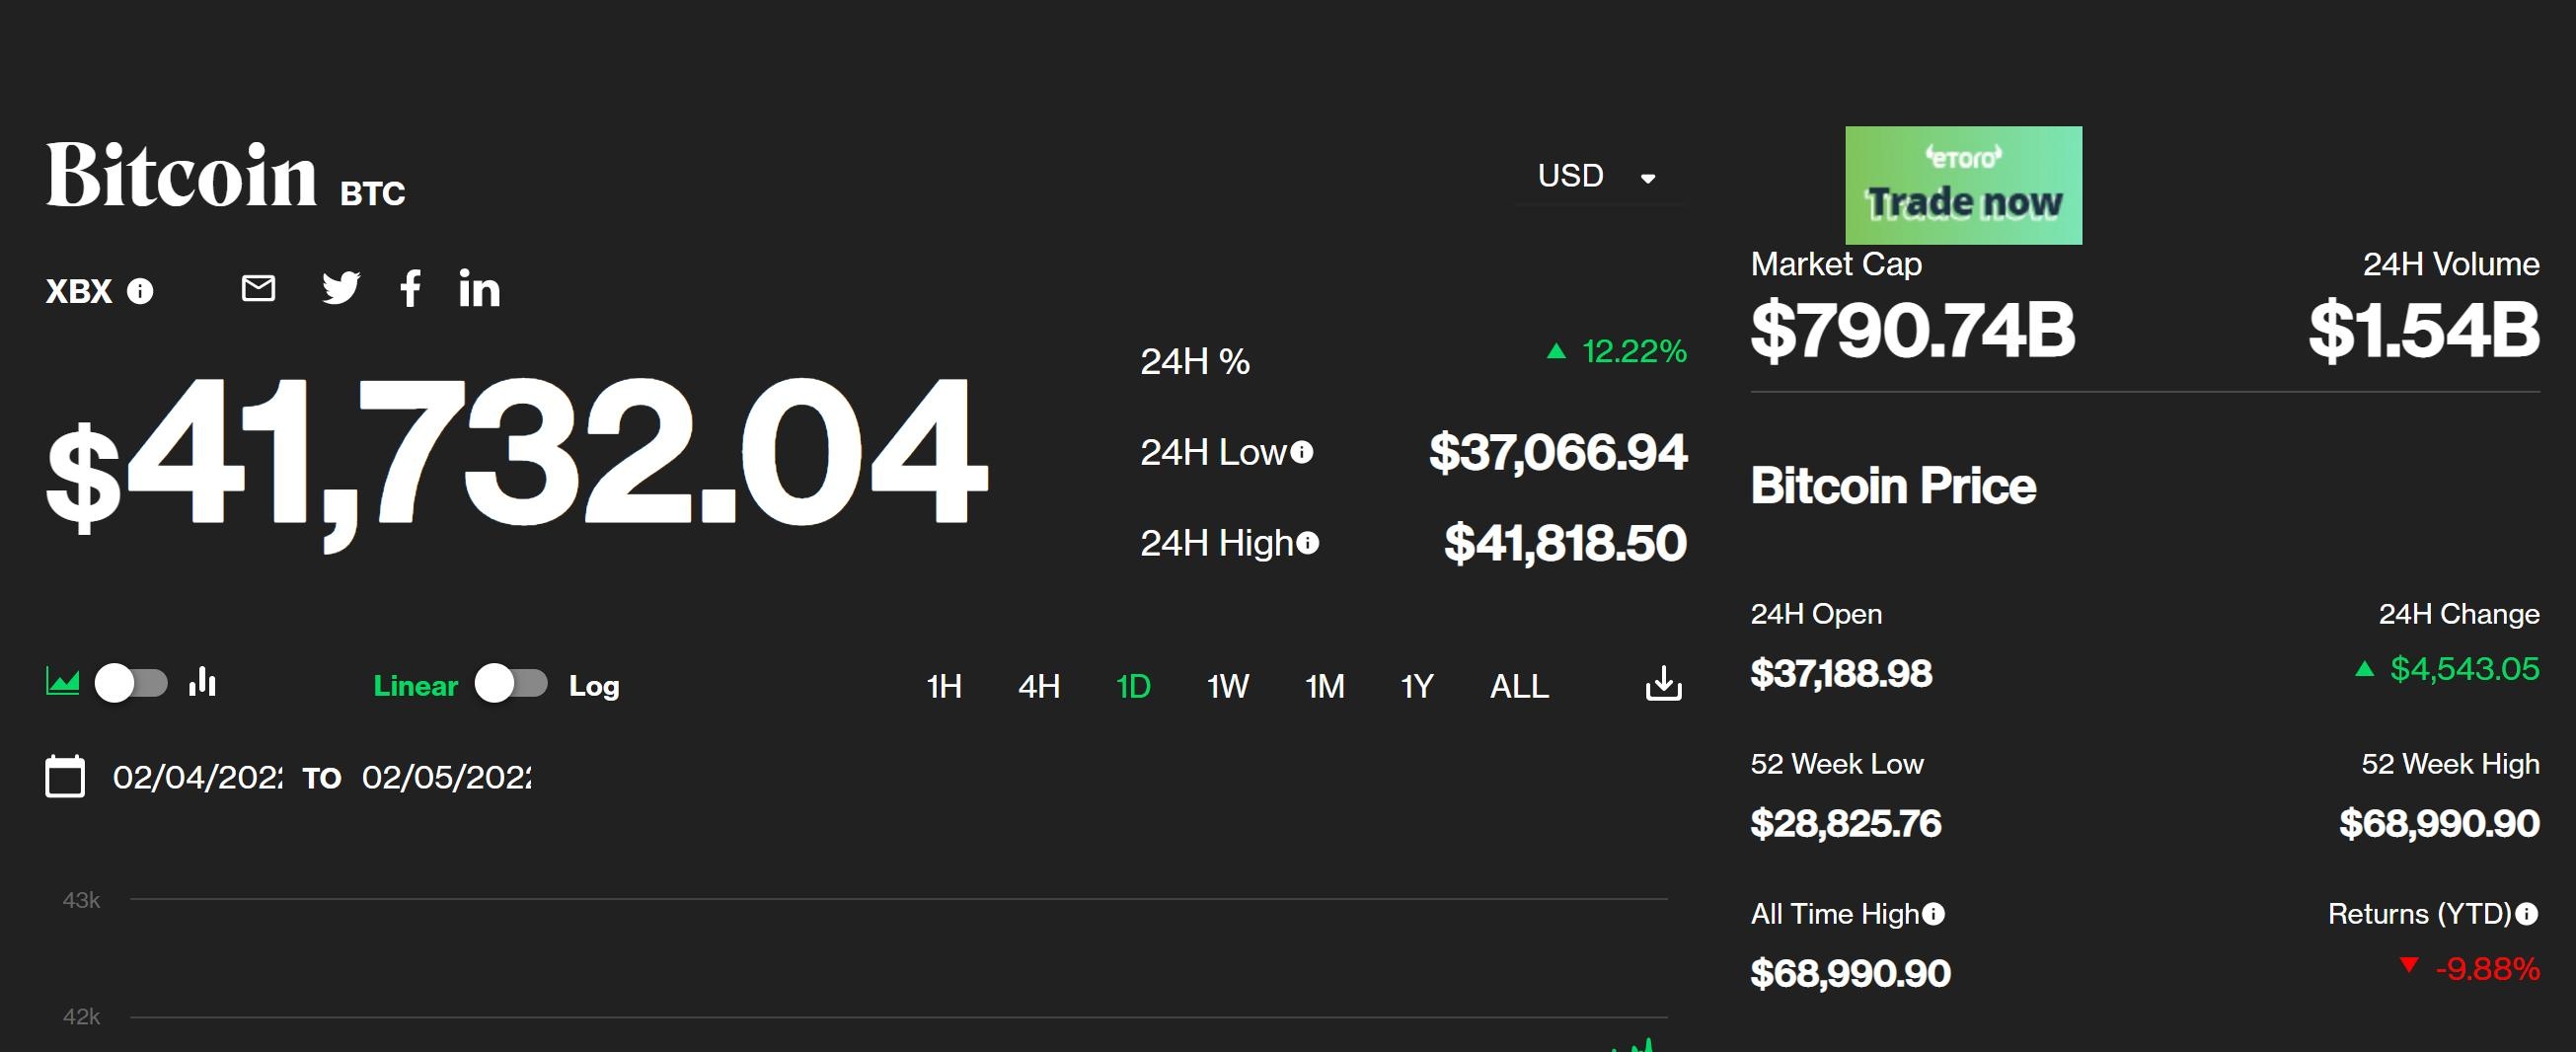The width and height of the screenshot is (2576, 1052).
Task: Share via the email envelope icon
Action: [x=258, y=289]
